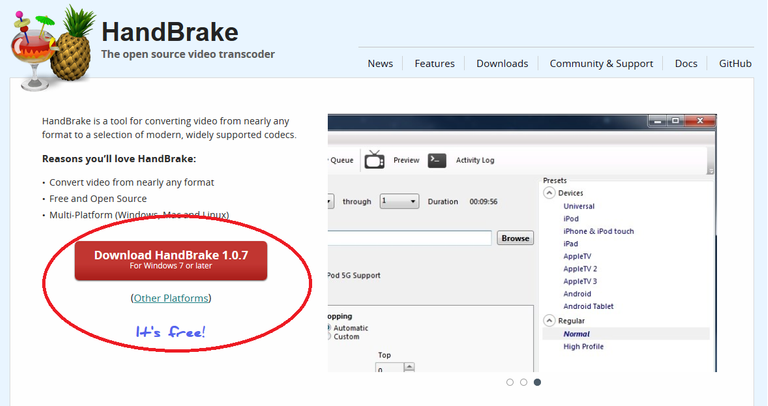The height and width of the screenshot is (406, 768).
Task: Go to the Downloads page
Action: [502, 64]
